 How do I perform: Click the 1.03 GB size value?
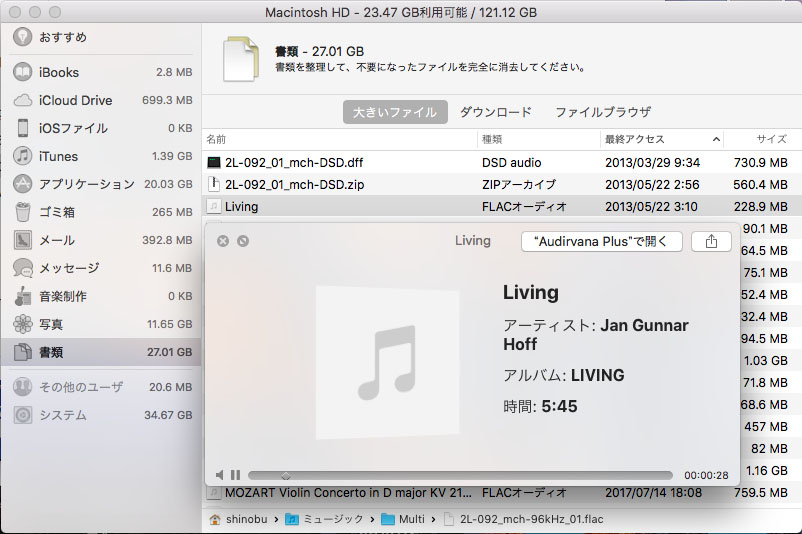766,361
